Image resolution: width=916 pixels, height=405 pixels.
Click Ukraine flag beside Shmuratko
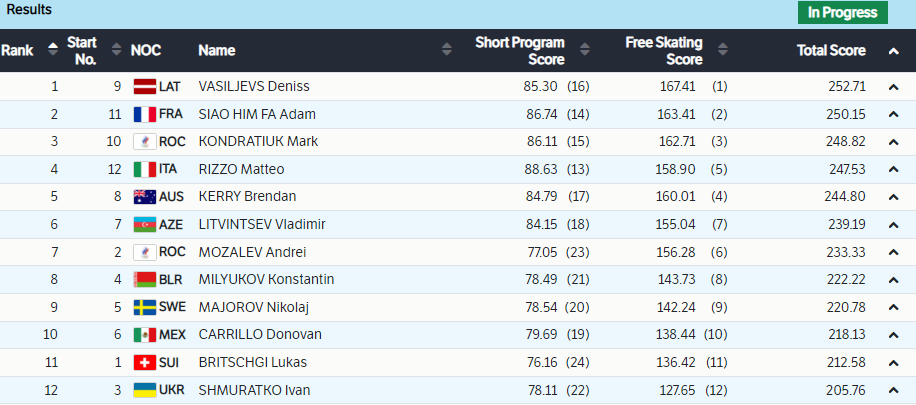[145, 389]
